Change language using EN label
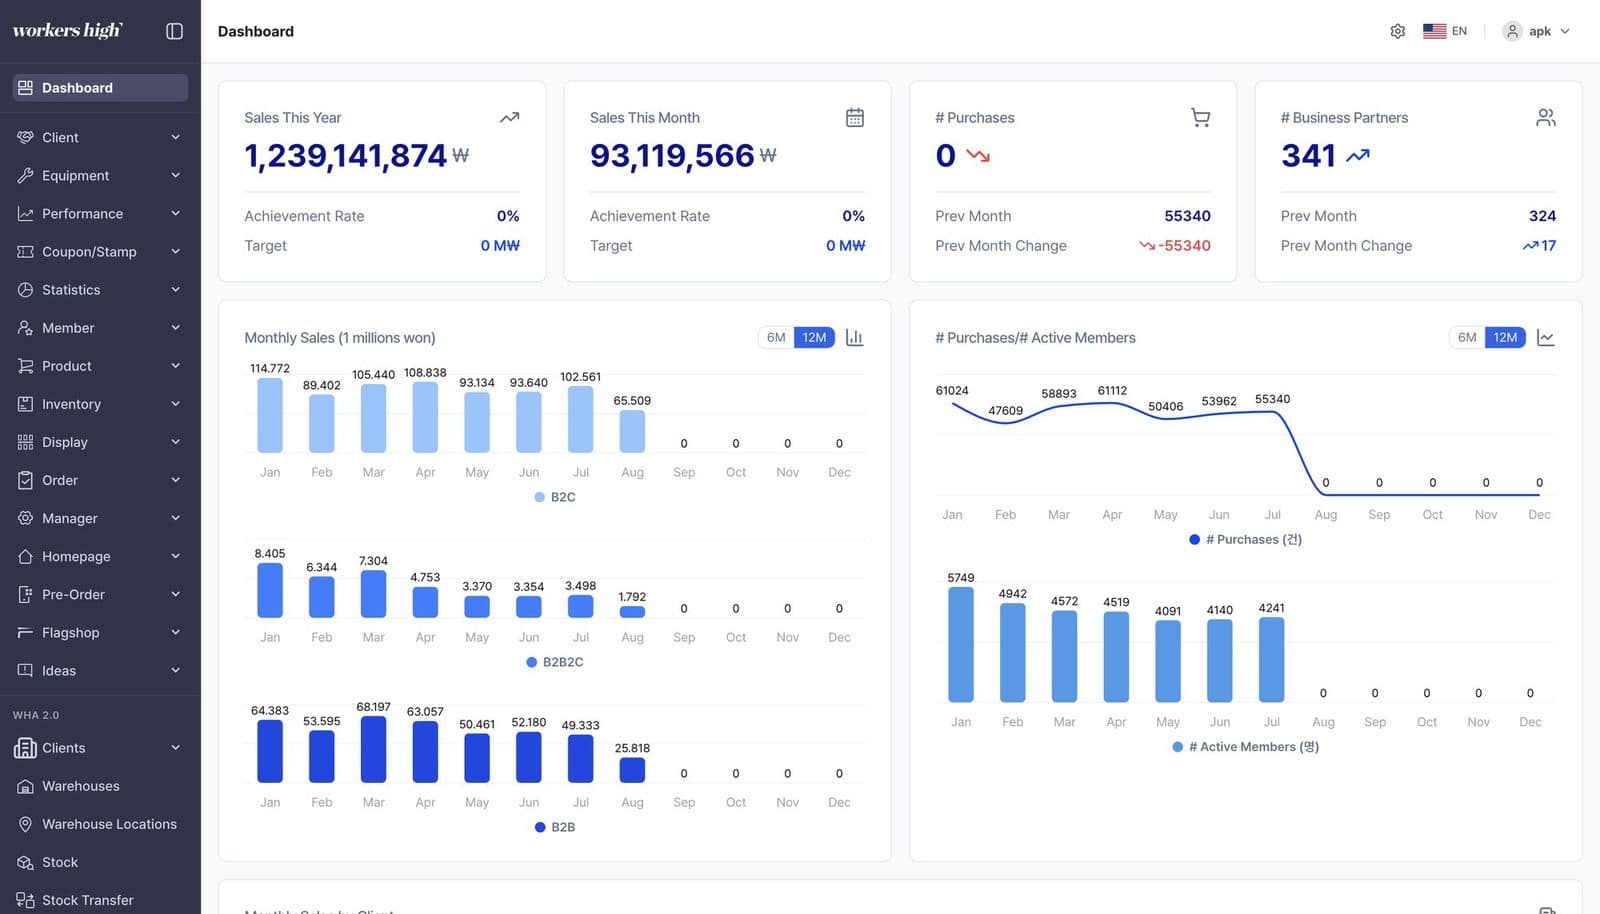1600x914 pixels. 1459,31
